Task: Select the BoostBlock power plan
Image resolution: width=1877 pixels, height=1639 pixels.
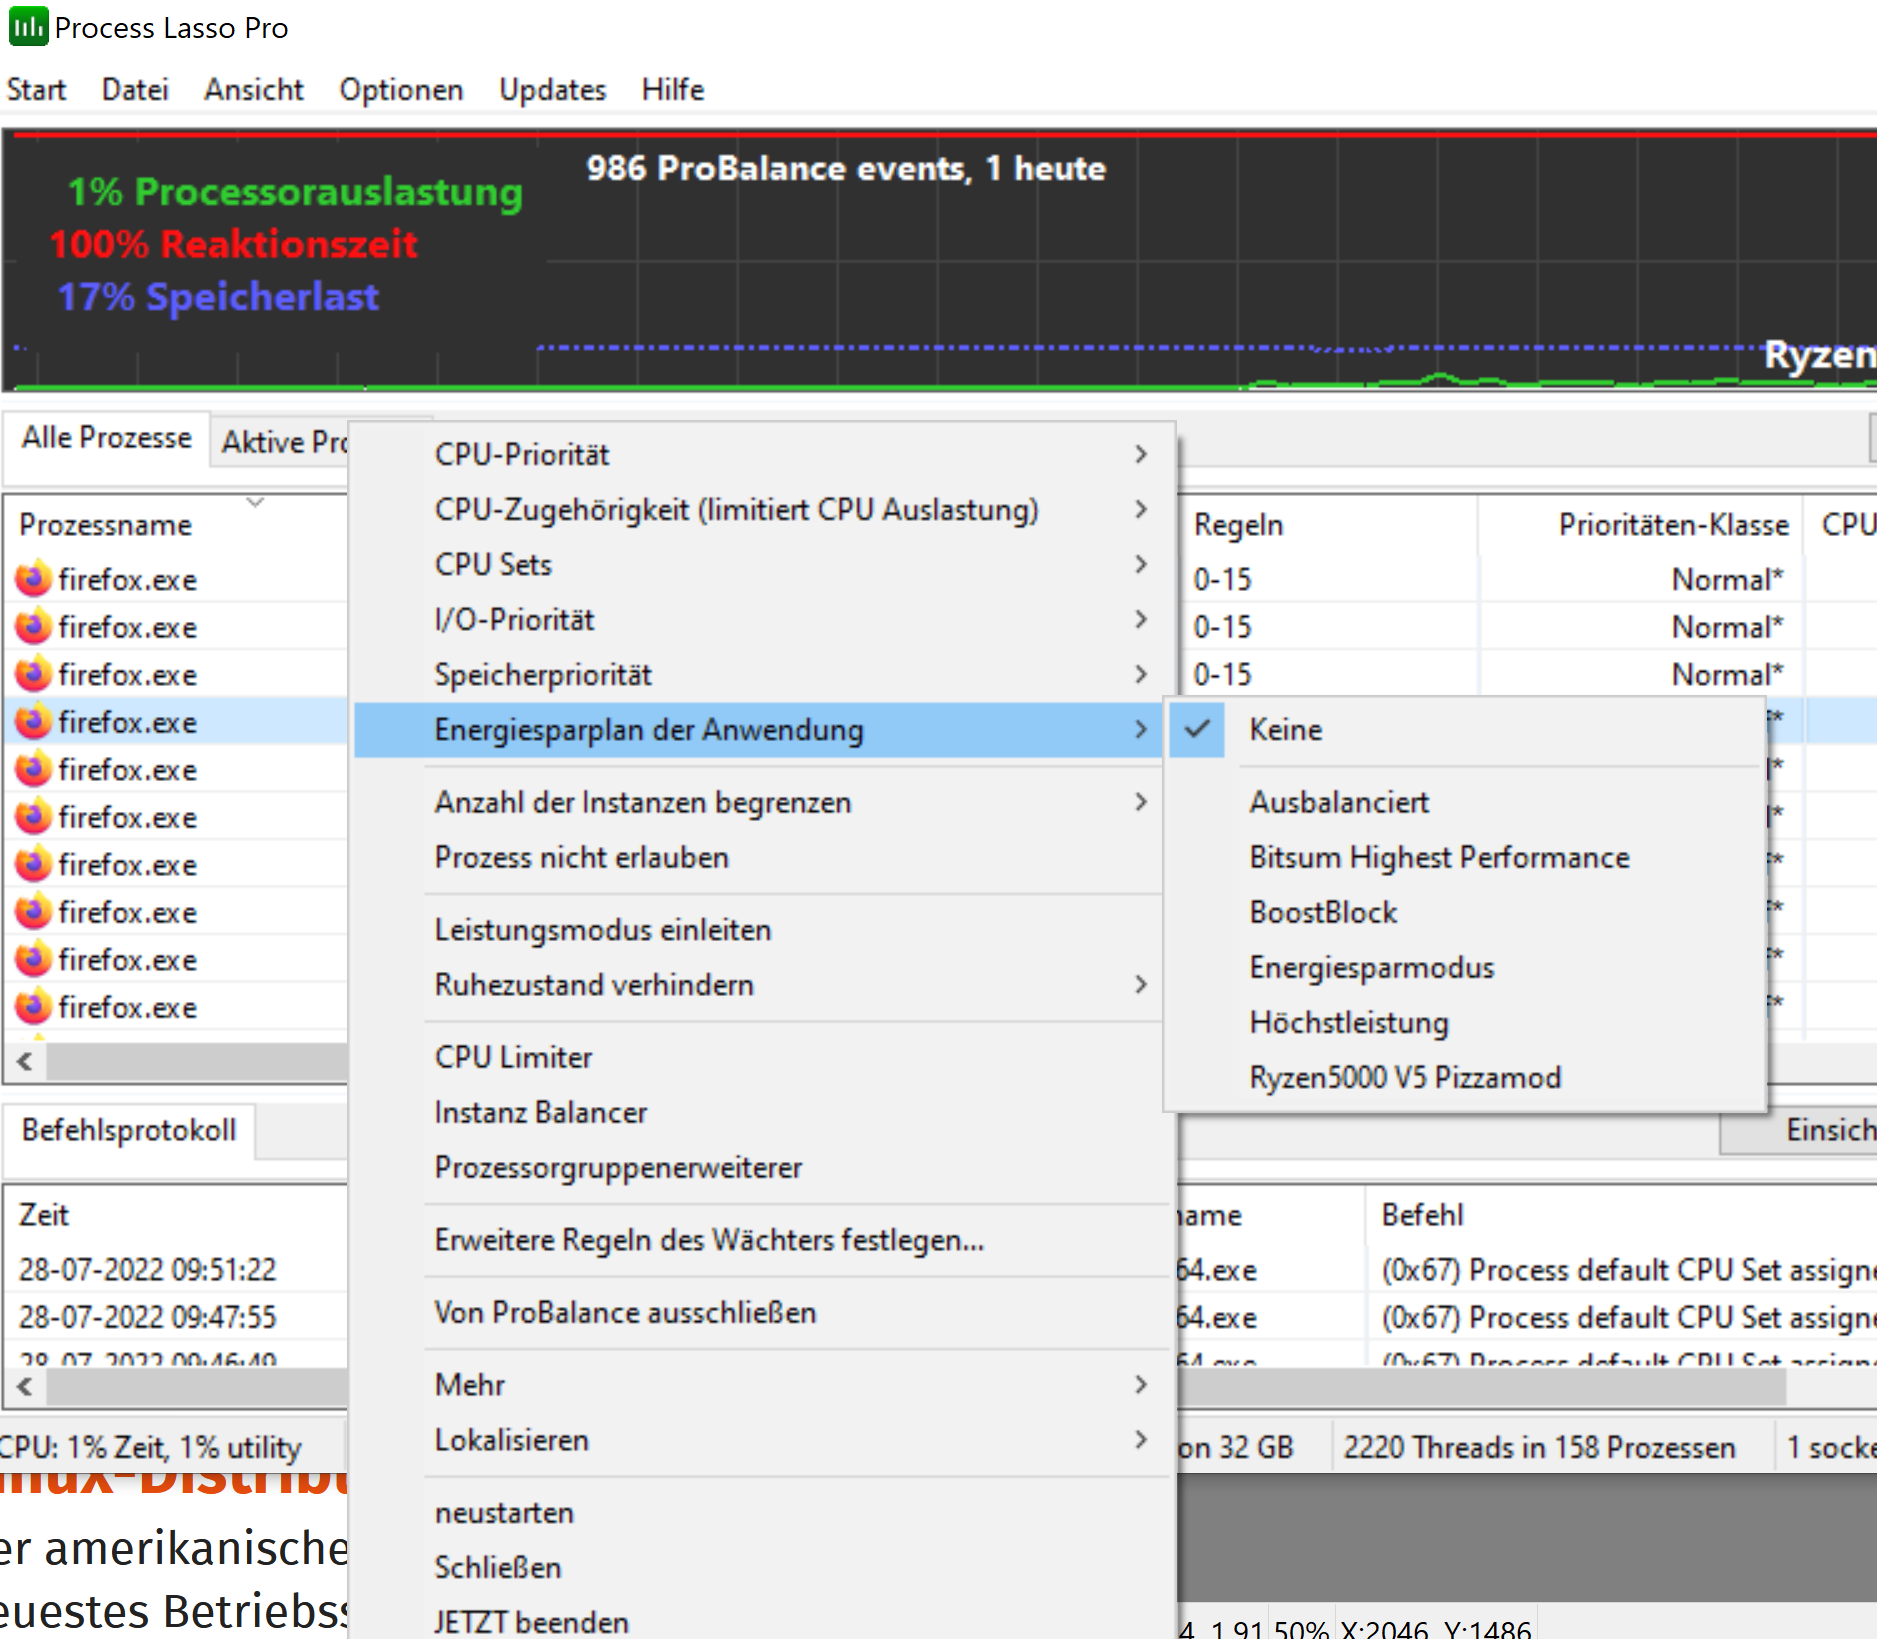Action: point(1465,912)
